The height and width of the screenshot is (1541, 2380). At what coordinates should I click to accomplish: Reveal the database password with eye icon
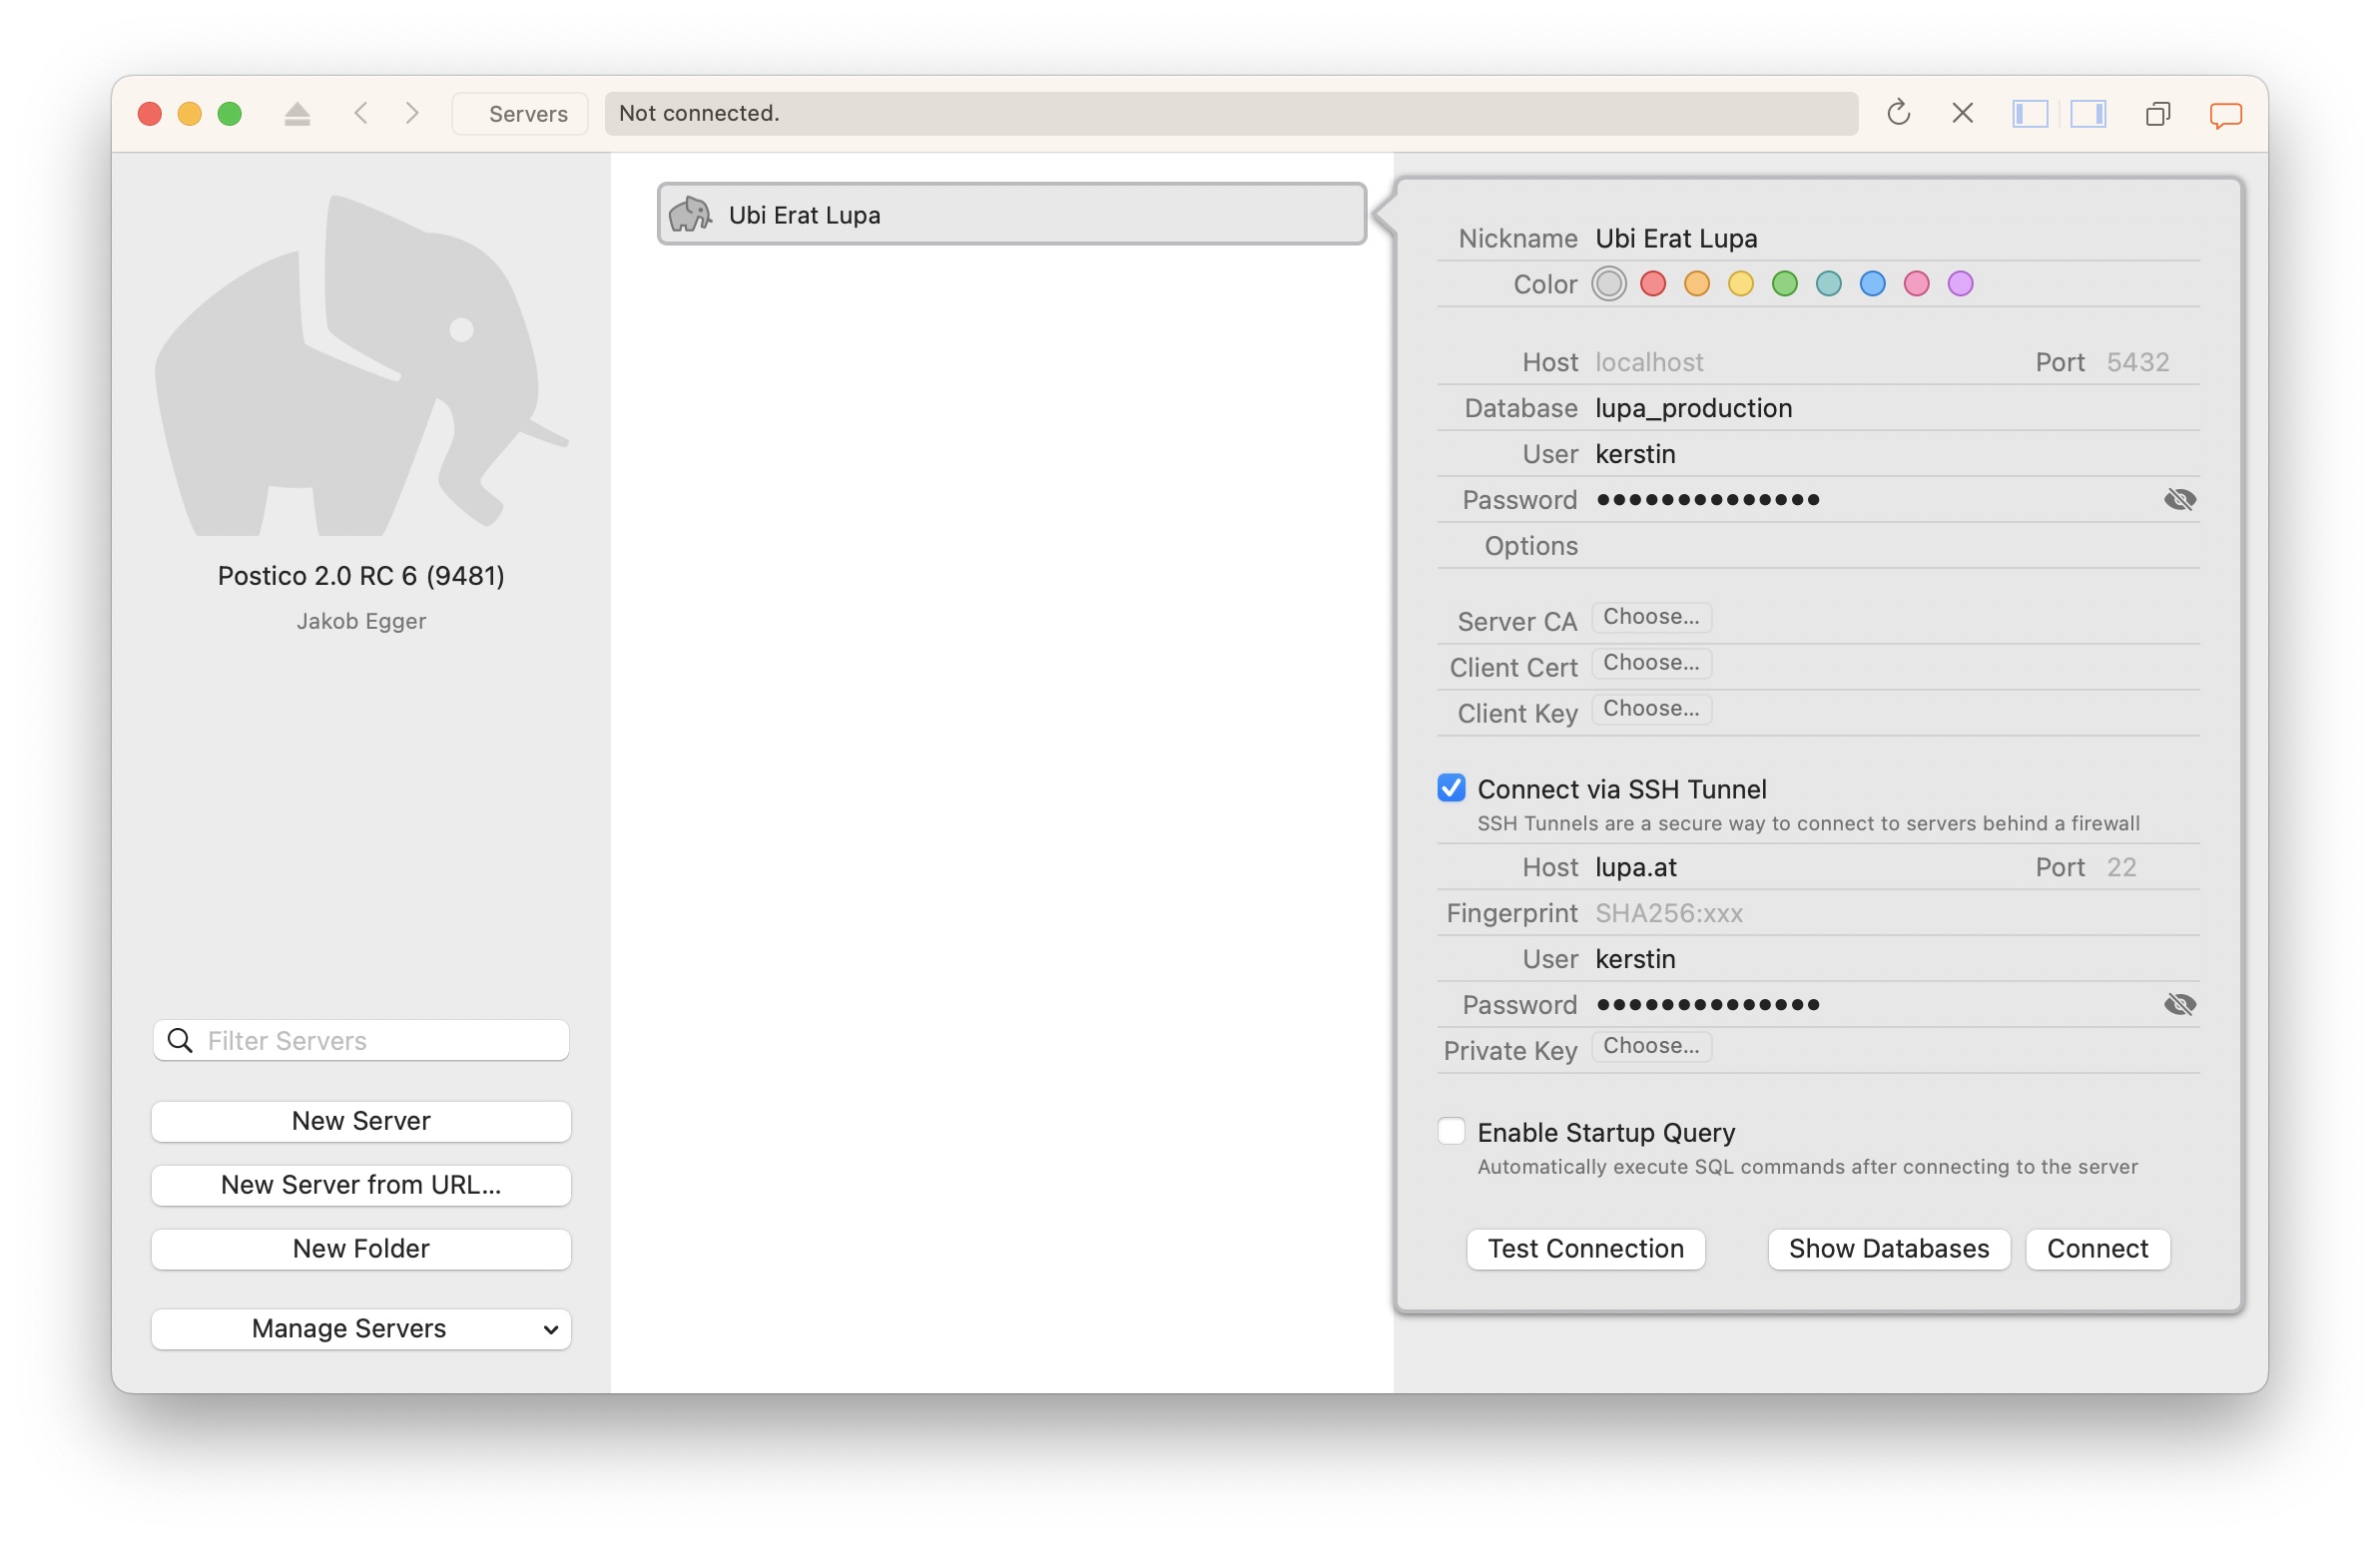click(x=2179, y=500)
